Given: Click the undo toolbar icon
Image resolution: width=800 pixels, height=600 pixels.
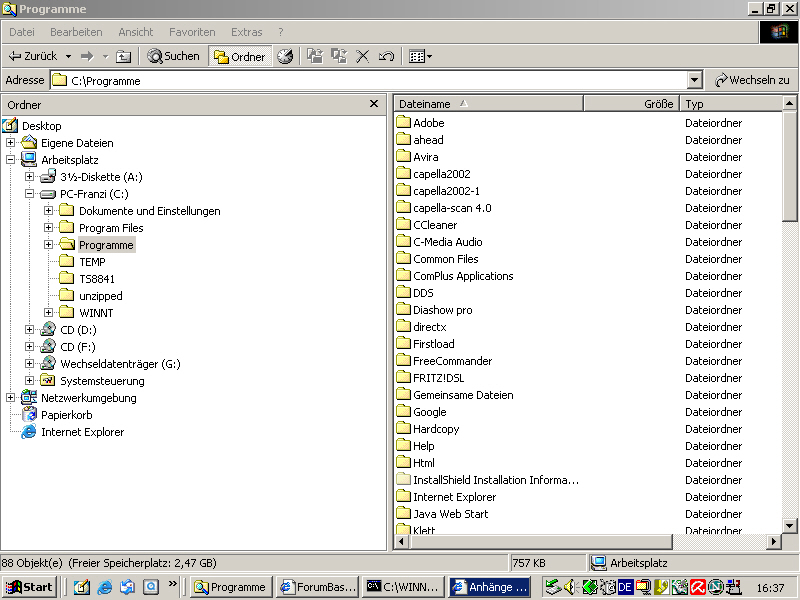Looking at the screenshot, I should tap(386, 56).
